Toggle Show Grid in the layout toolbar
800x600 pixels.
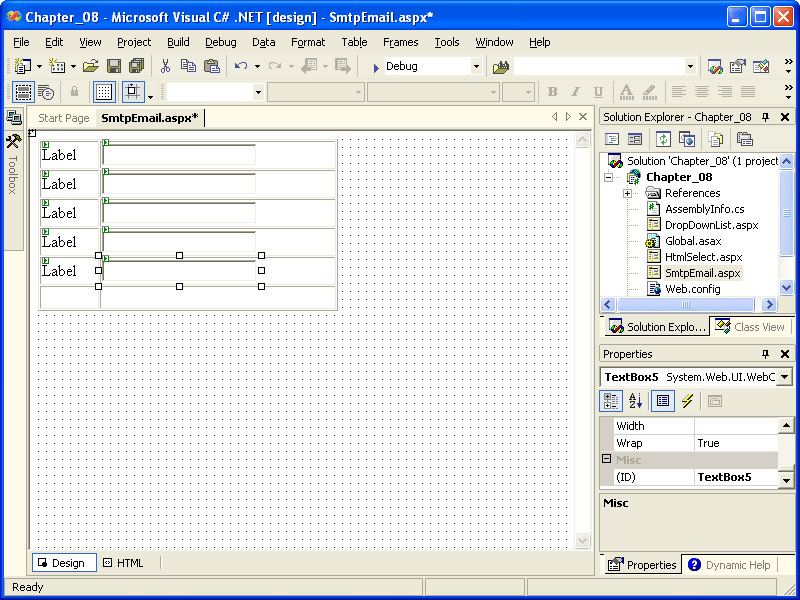pos(104,92)
